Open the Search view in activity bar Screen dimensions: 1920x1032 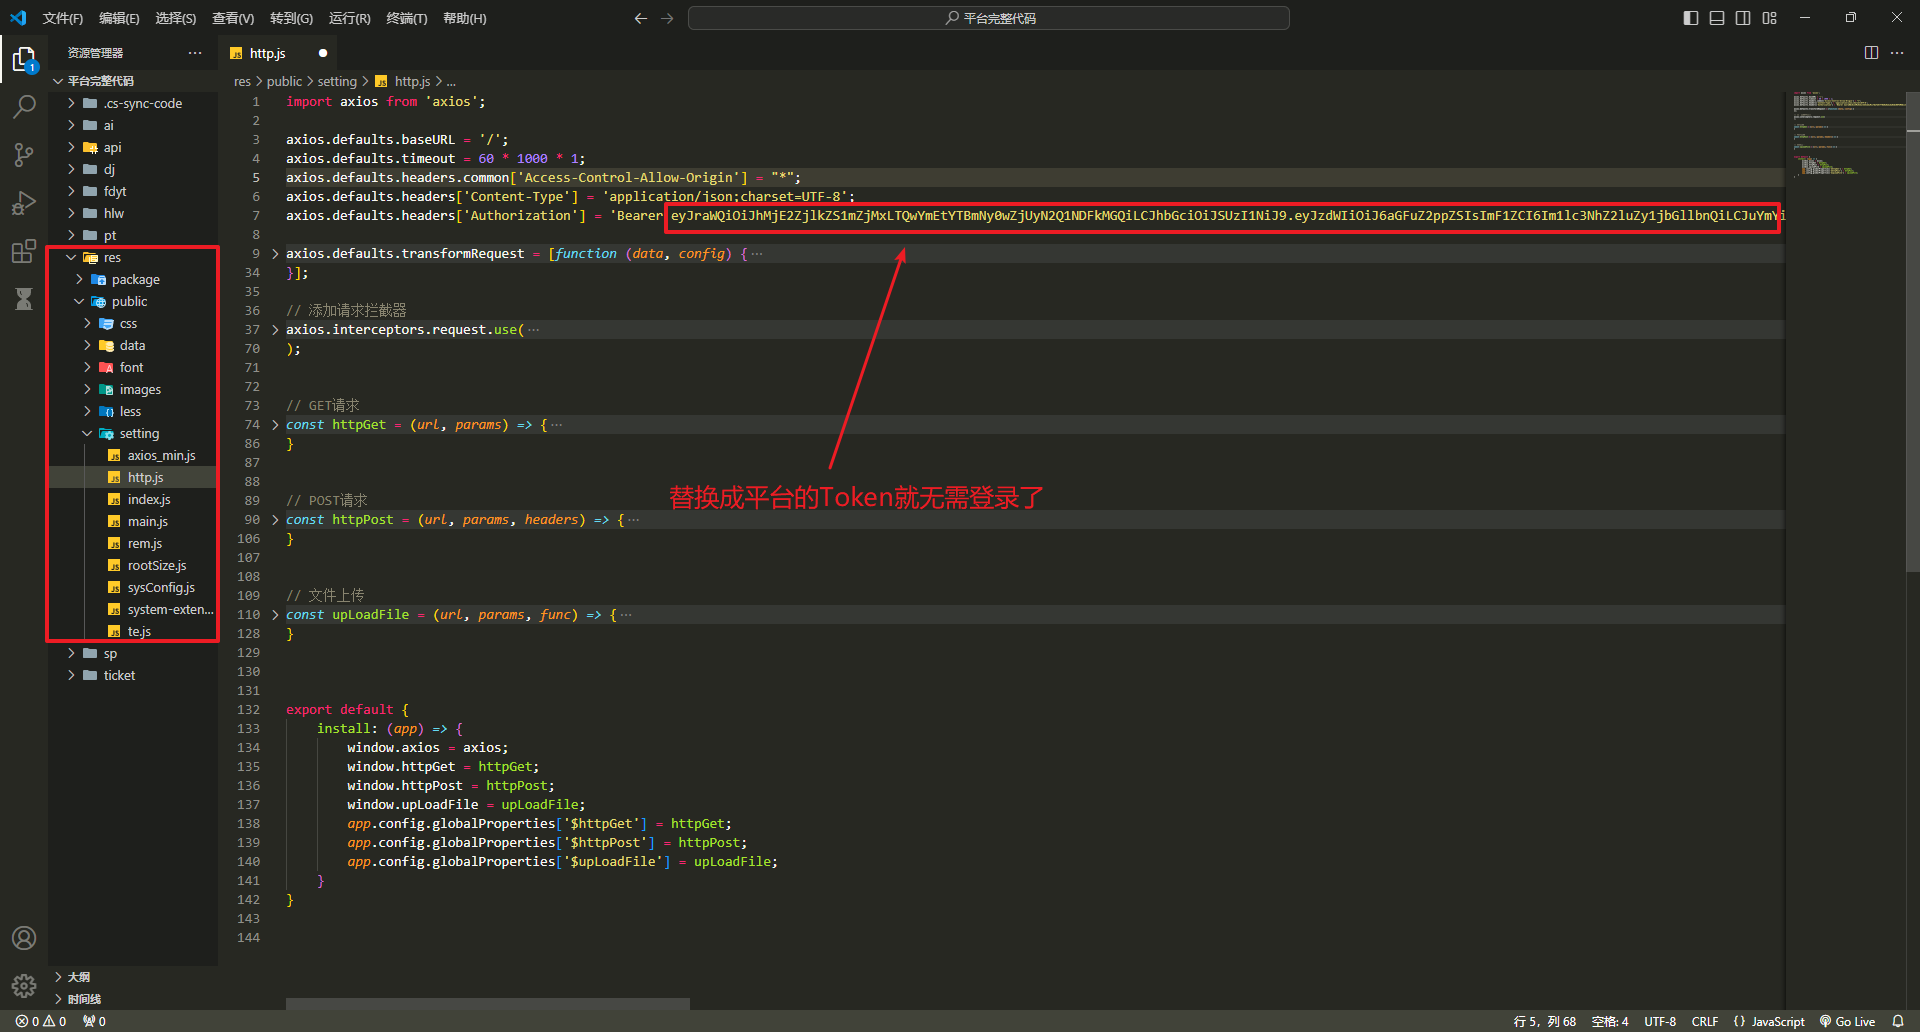(24, 106)
